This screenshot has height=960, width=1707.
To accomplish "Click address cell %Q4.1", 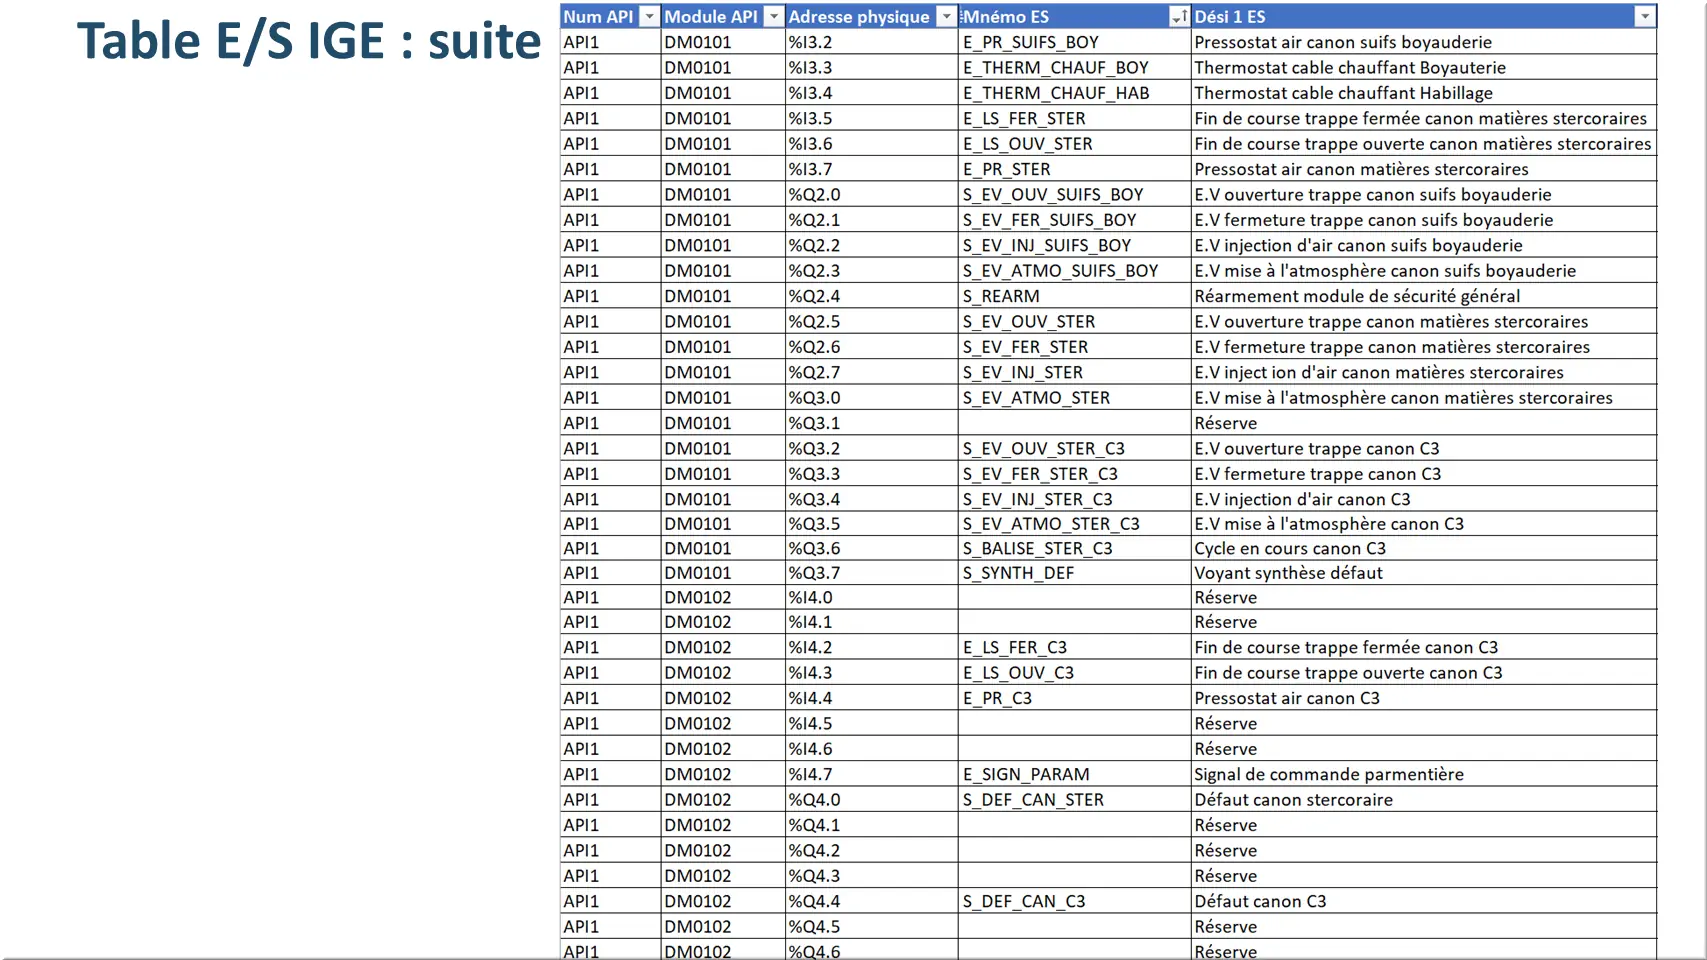I will point(871,825).
